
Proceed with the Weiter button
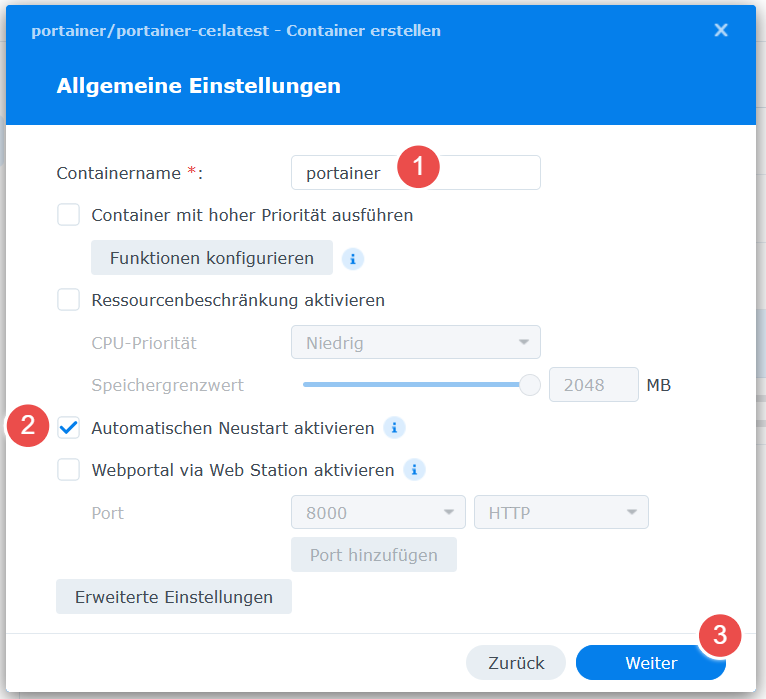(x=651, y=663)
